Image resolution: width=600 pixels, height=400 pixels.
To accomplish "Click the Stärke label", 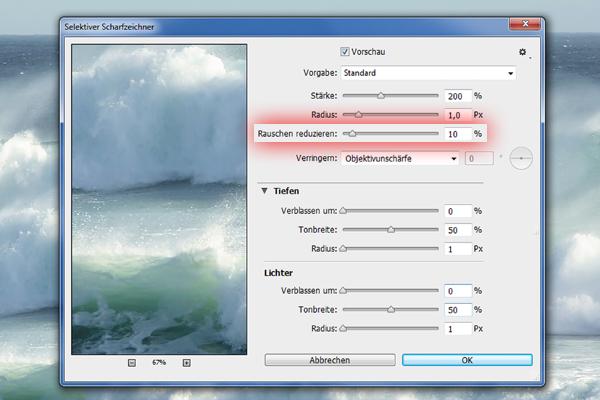I will pos(324,95).
